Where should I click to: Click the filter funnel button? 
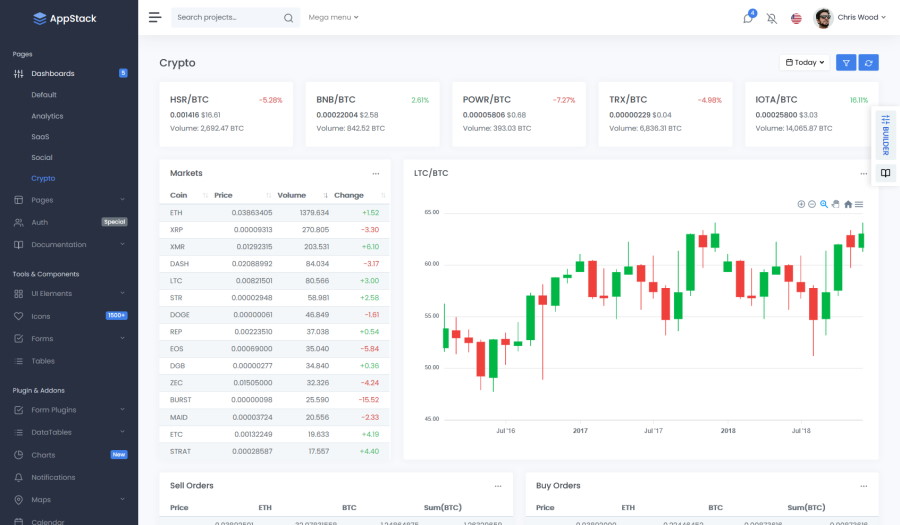846,62
